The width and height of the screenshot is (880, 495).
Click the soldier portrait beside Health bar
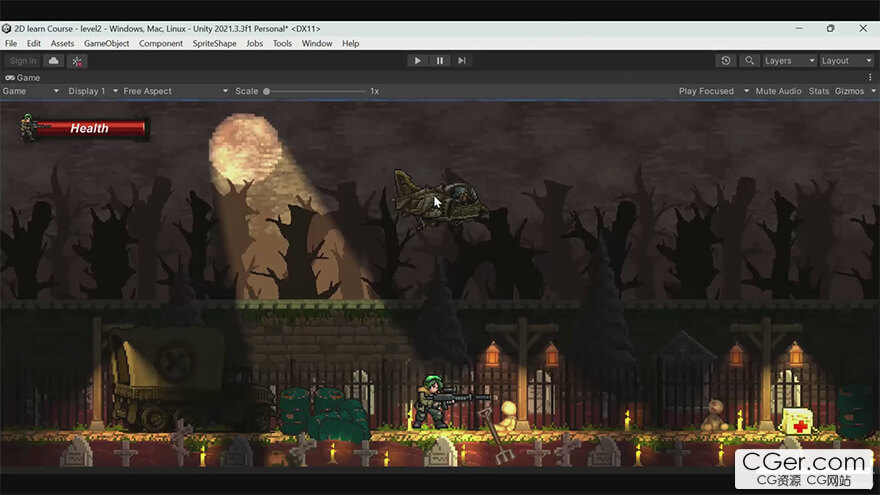[28, 127]
